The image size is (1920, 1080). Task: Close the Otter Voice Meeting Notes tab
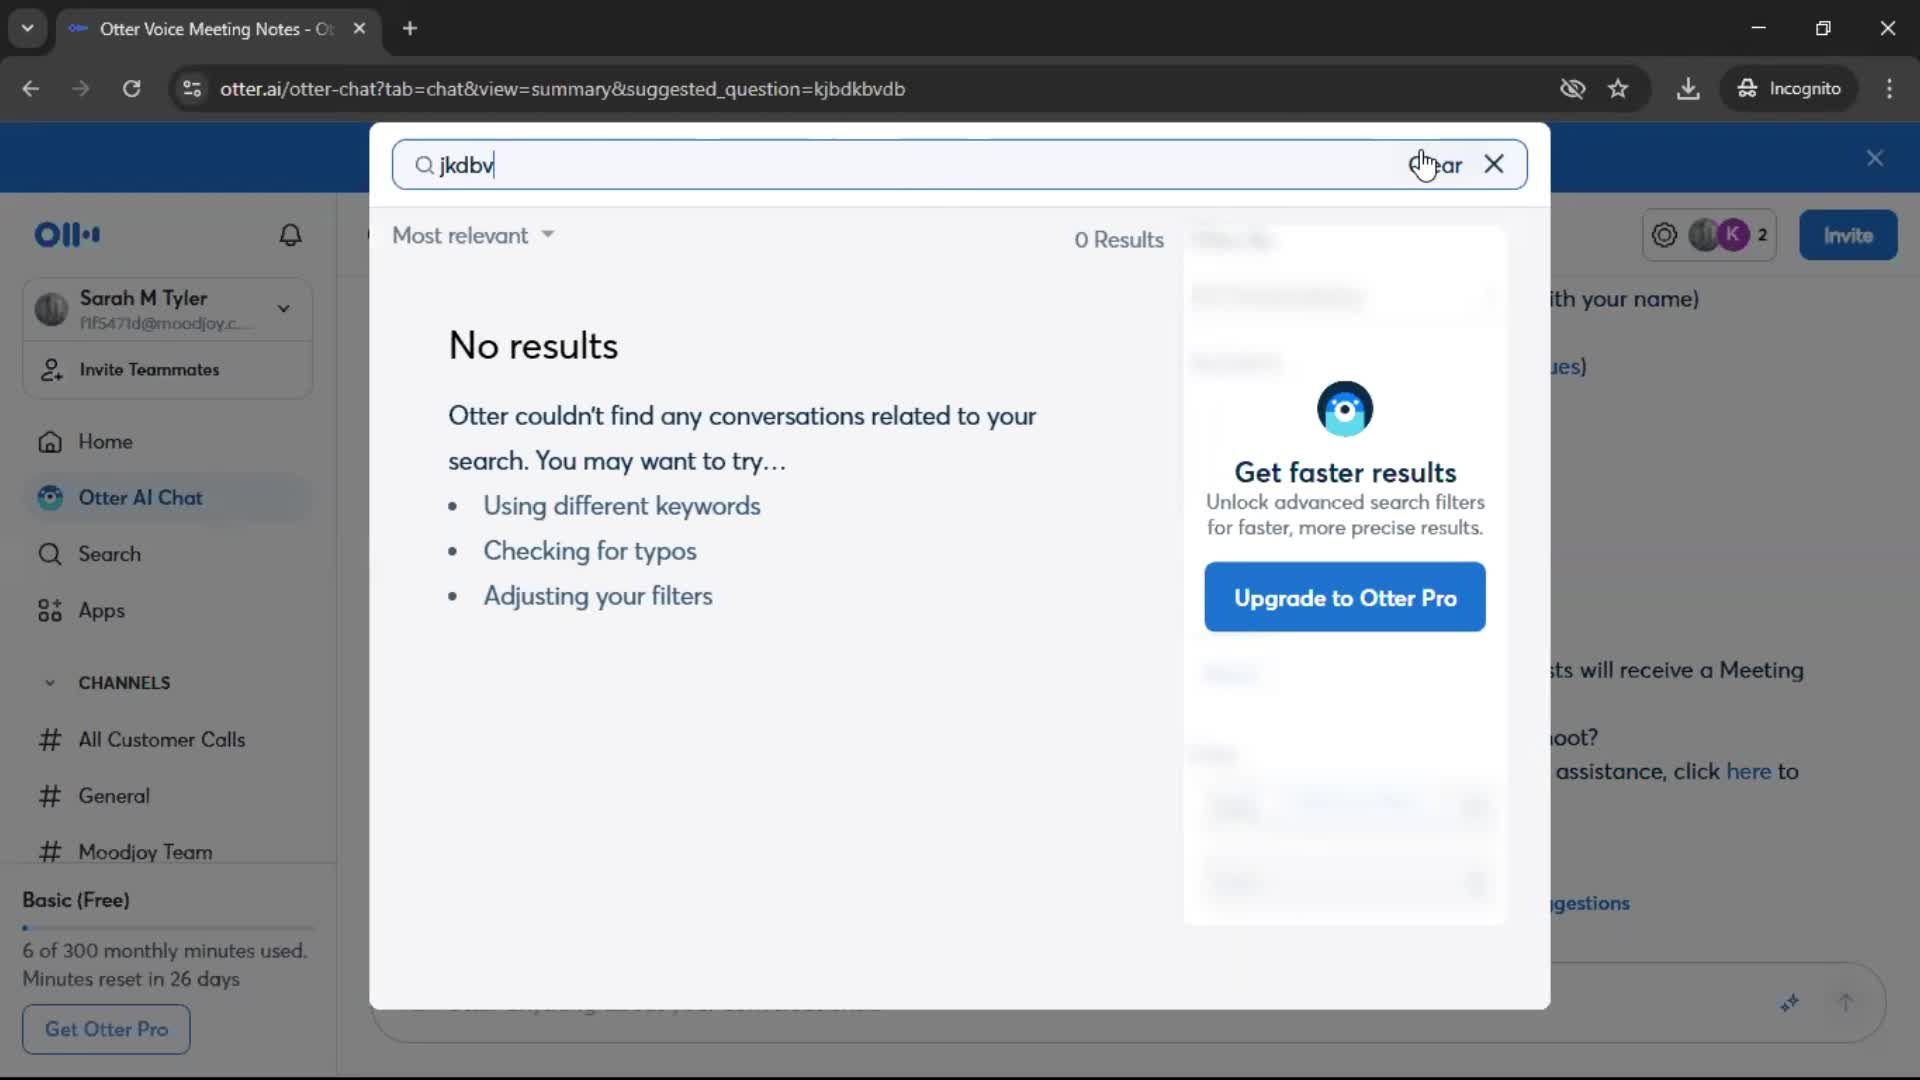pyautogui.click(x=359, y=29)
